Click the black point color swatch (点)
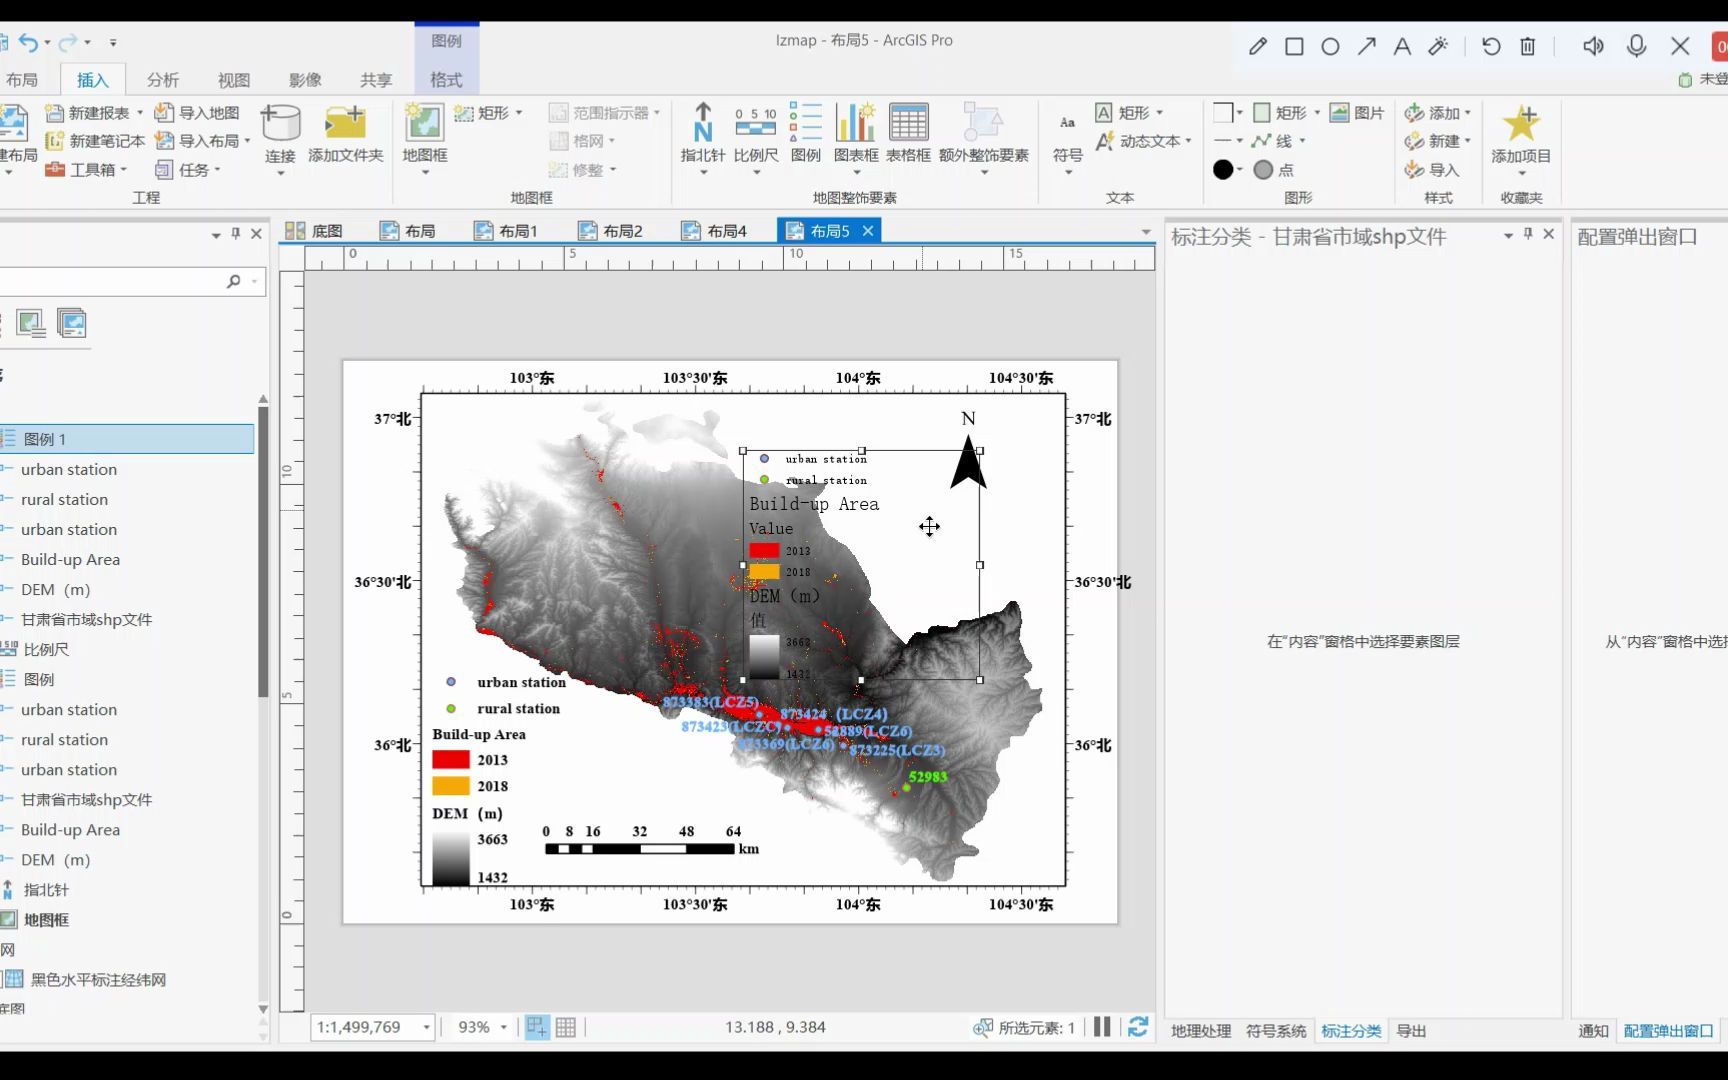This screenshot has height=1080, width=1728. point(1224,169)
